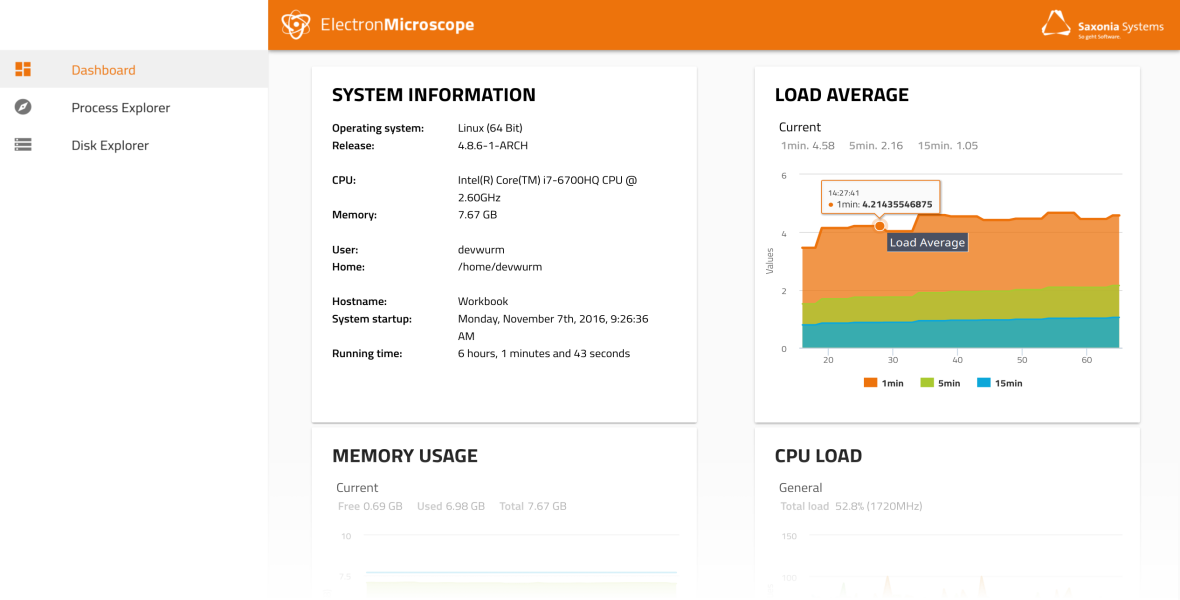
Task: Click the blue 15min legend color swatch
Action: [x=983, y=383]
